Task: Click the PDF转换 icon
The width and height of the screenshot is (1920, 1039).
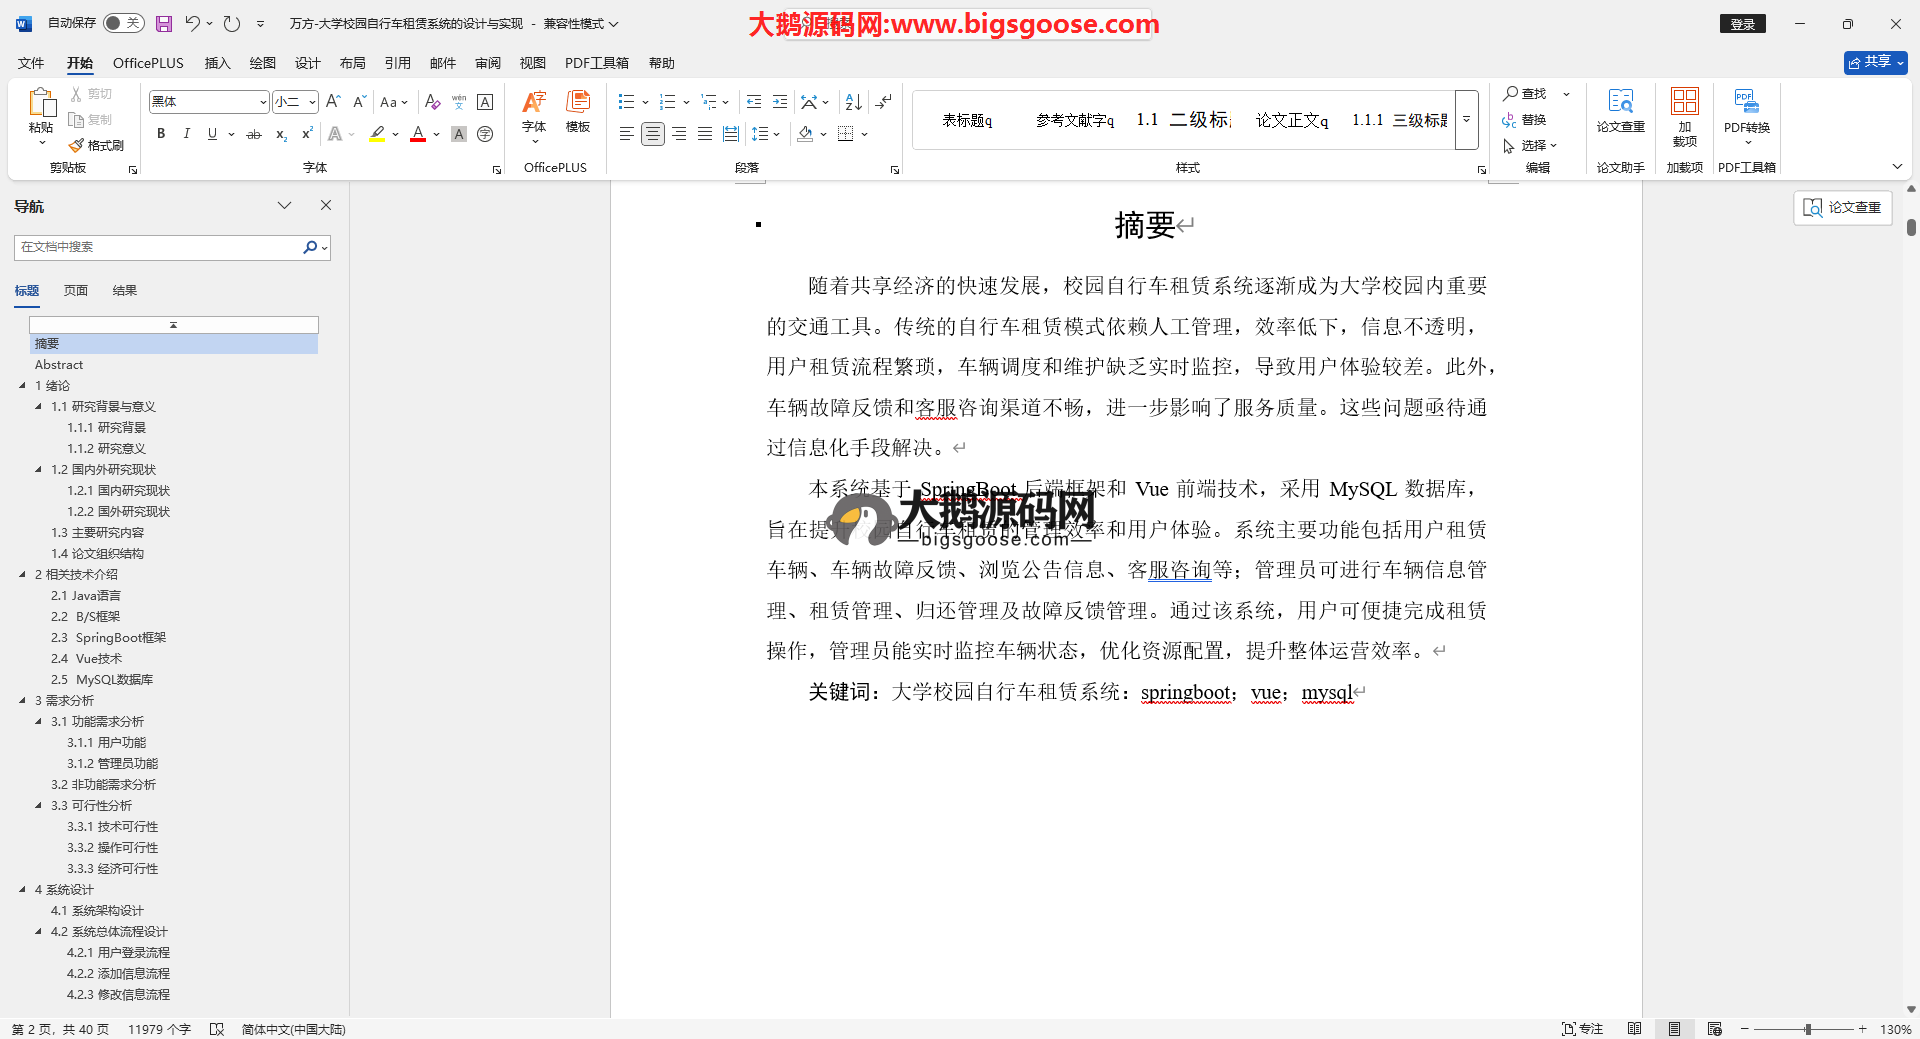Action: click(x=1746, y=111)
